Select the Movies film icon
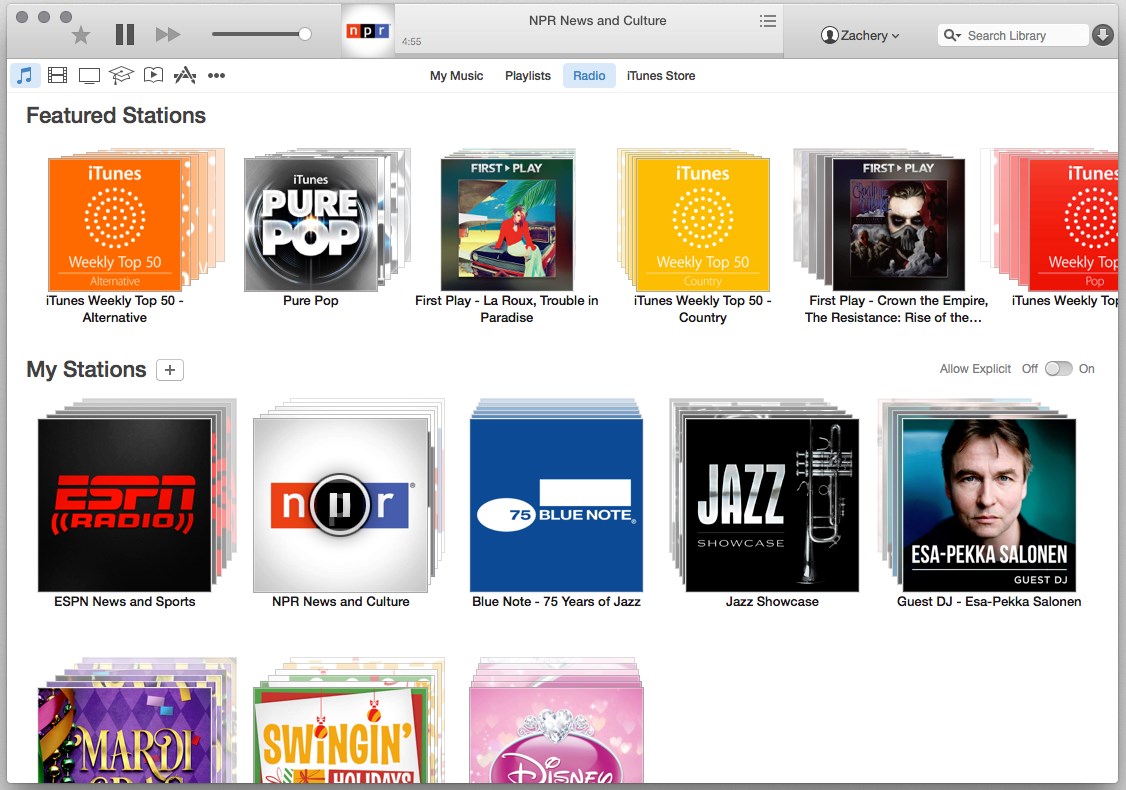Screen dimensions: 1126x790 [x=57, y=75]
